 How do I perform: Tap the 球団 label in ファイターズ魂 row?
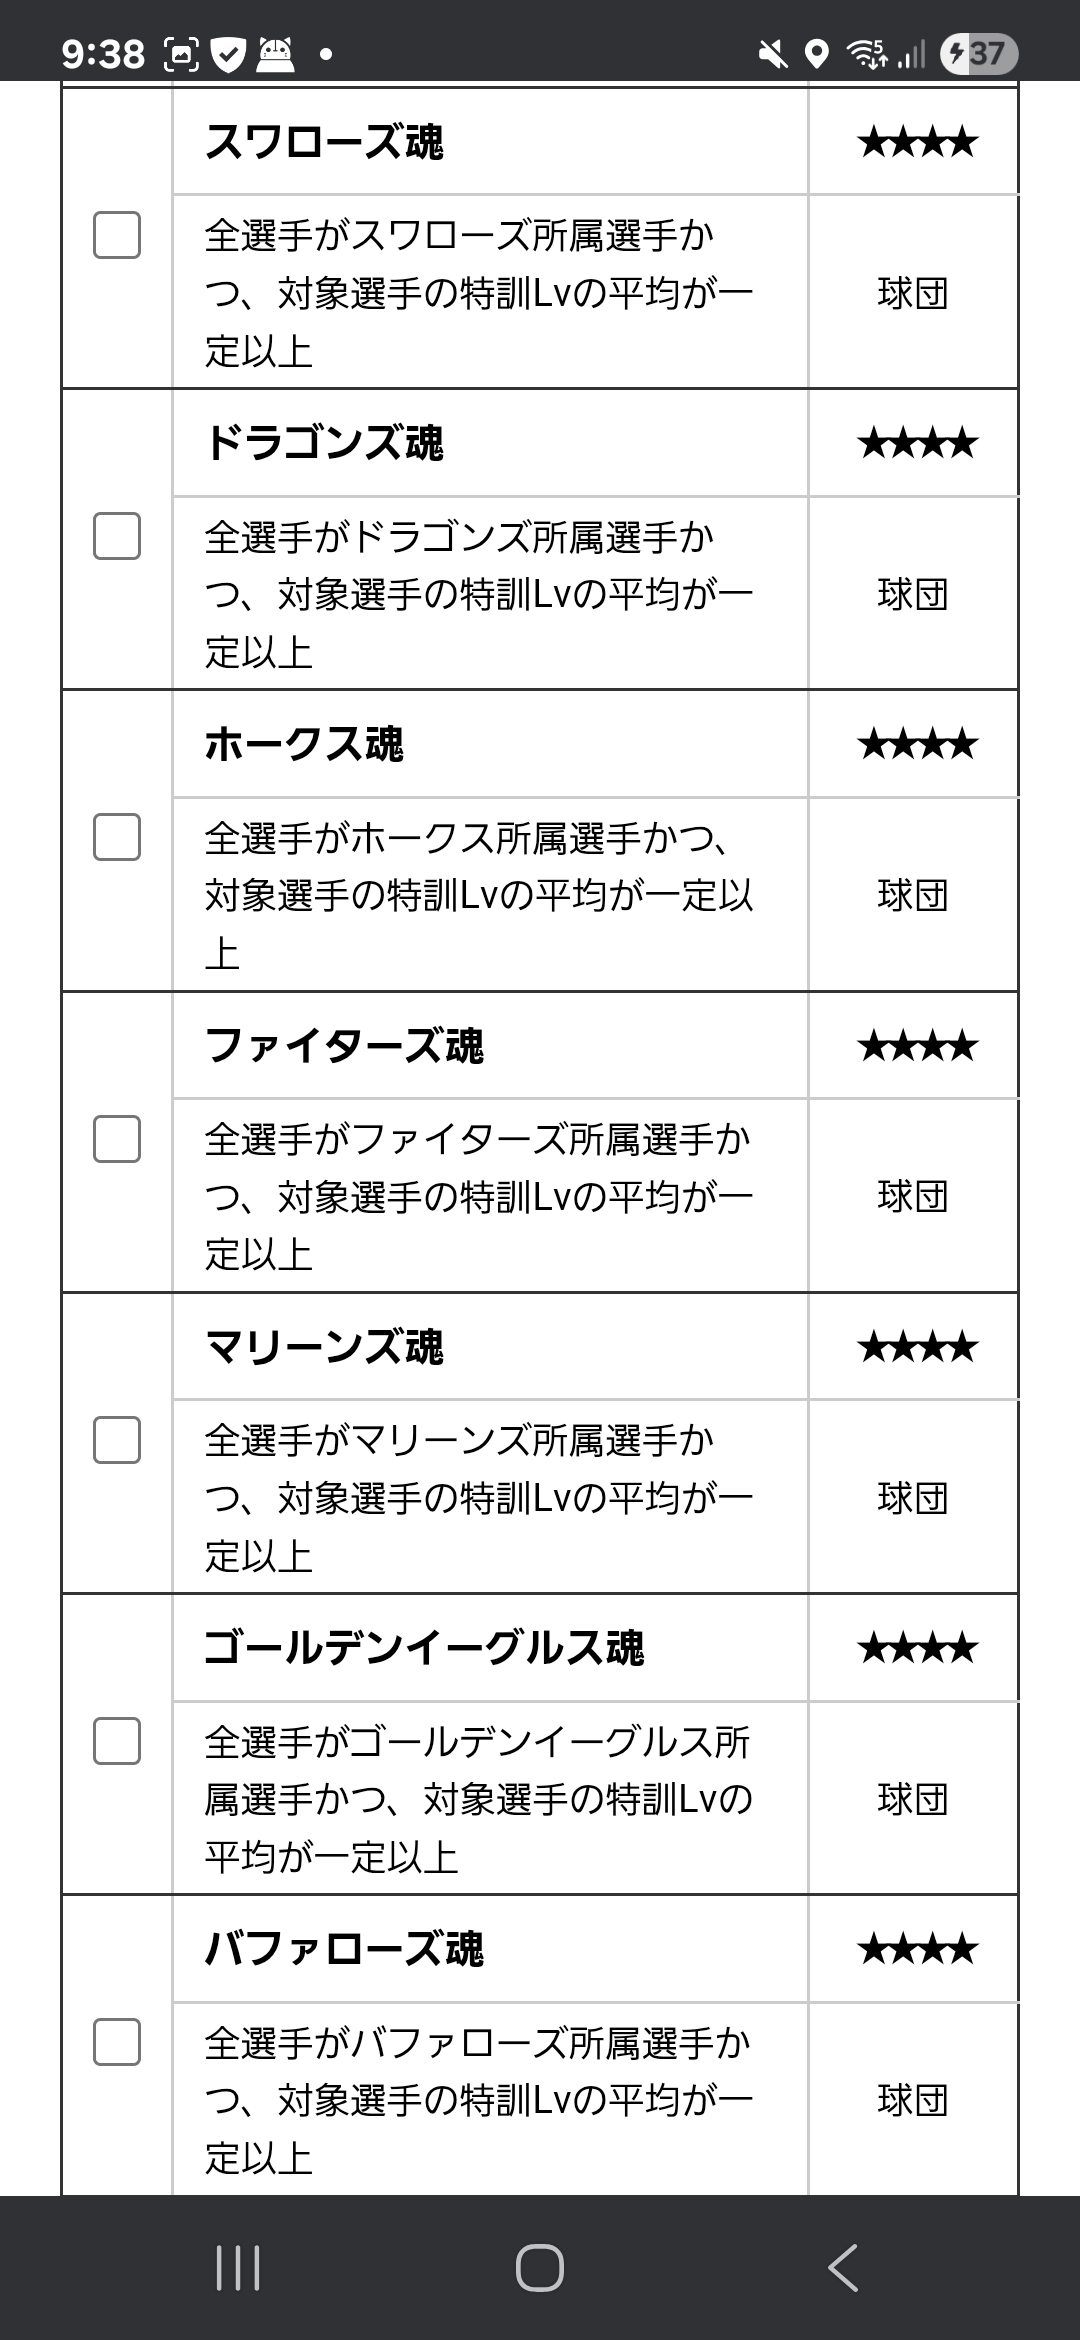(912, 1196)
